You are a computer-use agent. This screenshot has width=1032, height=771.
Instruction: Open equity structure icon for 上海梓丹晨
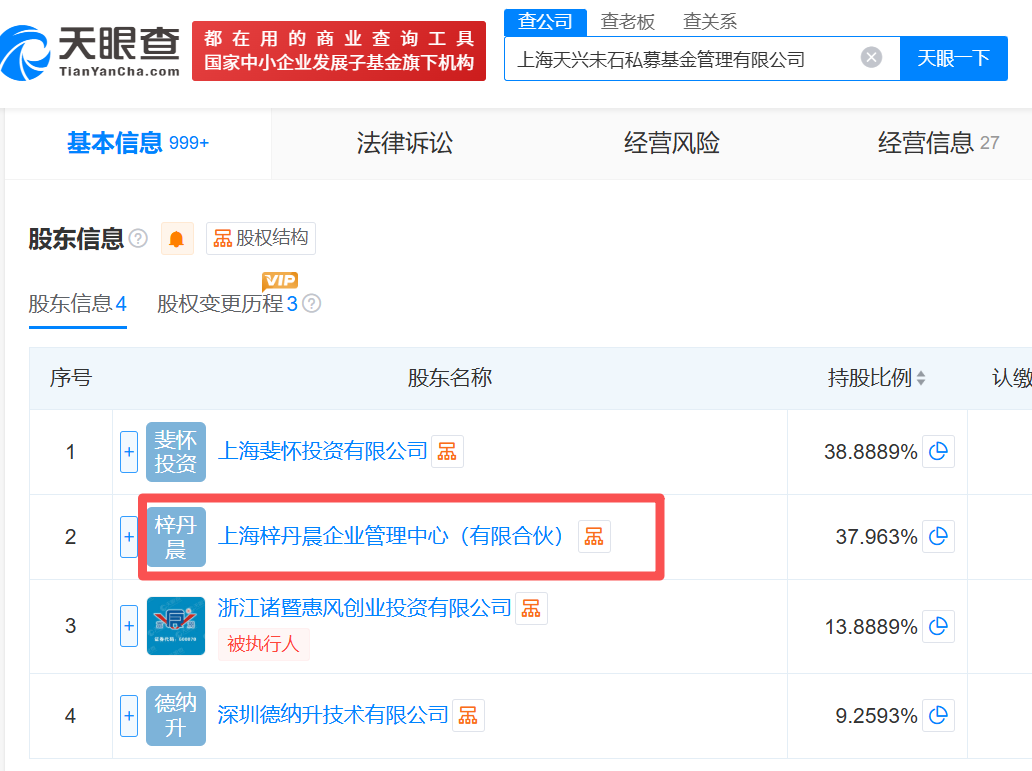click(594, 537)
